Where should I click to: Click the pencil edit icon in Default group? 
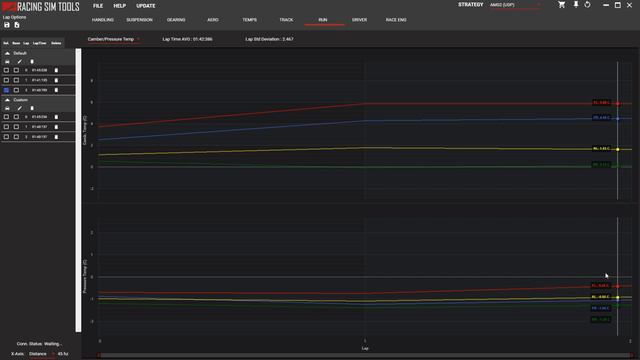(19, 62)
